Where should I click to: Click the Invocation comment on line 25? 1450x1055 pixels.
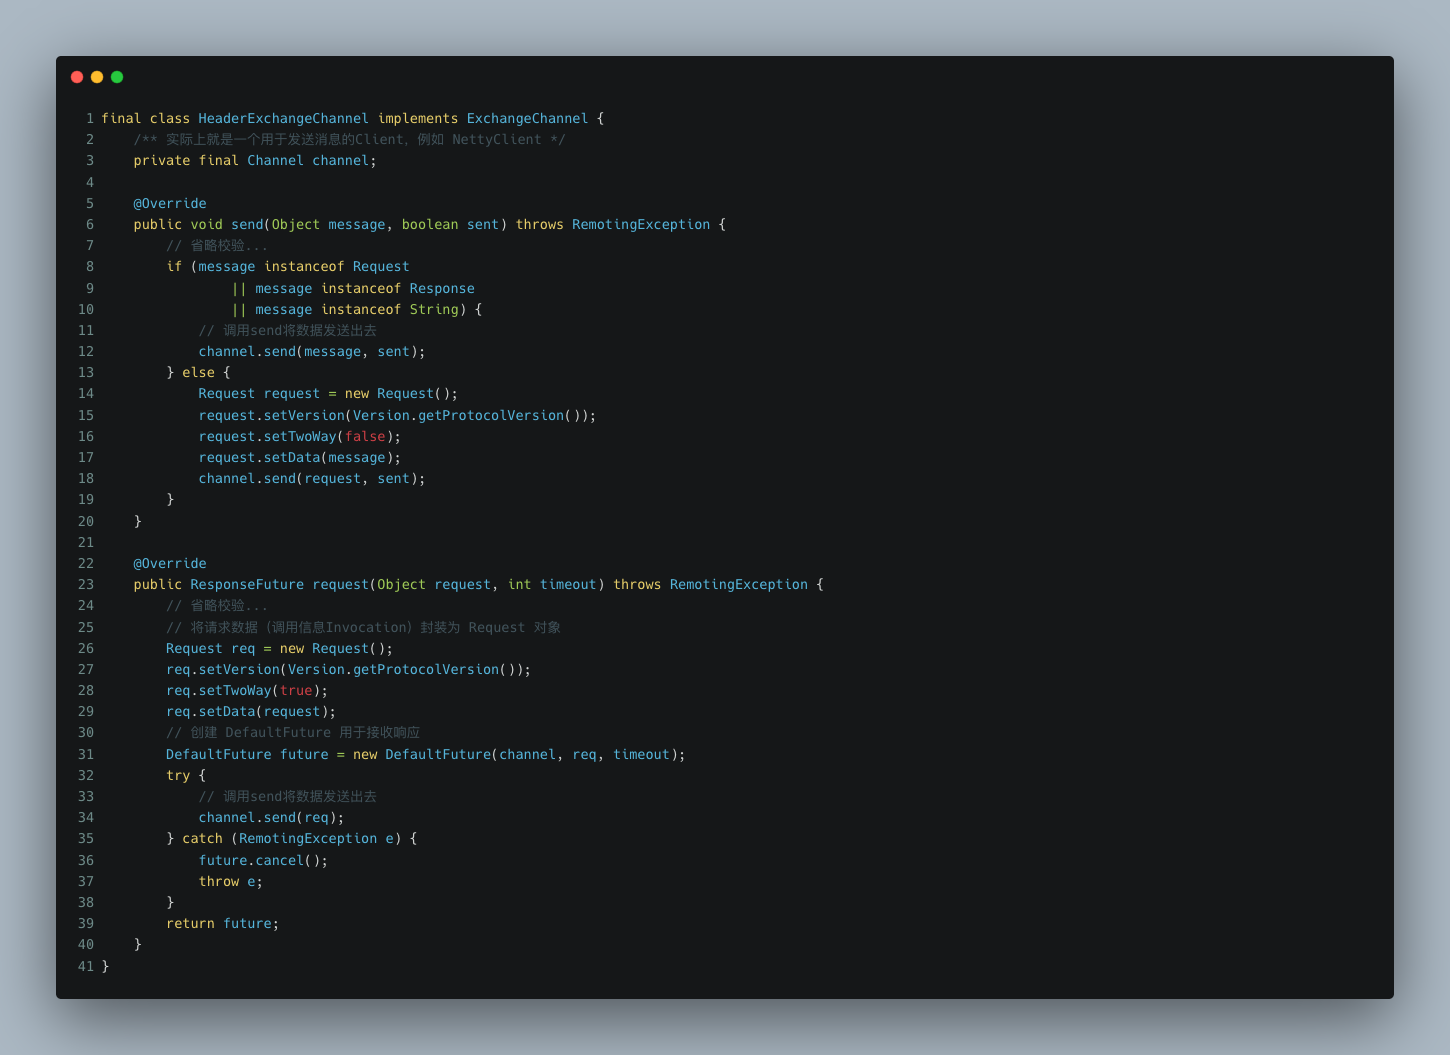363,627
